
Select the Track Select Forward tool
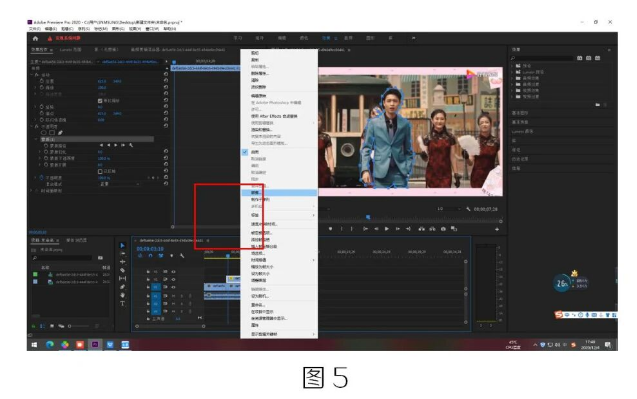[x=122, y=254]
